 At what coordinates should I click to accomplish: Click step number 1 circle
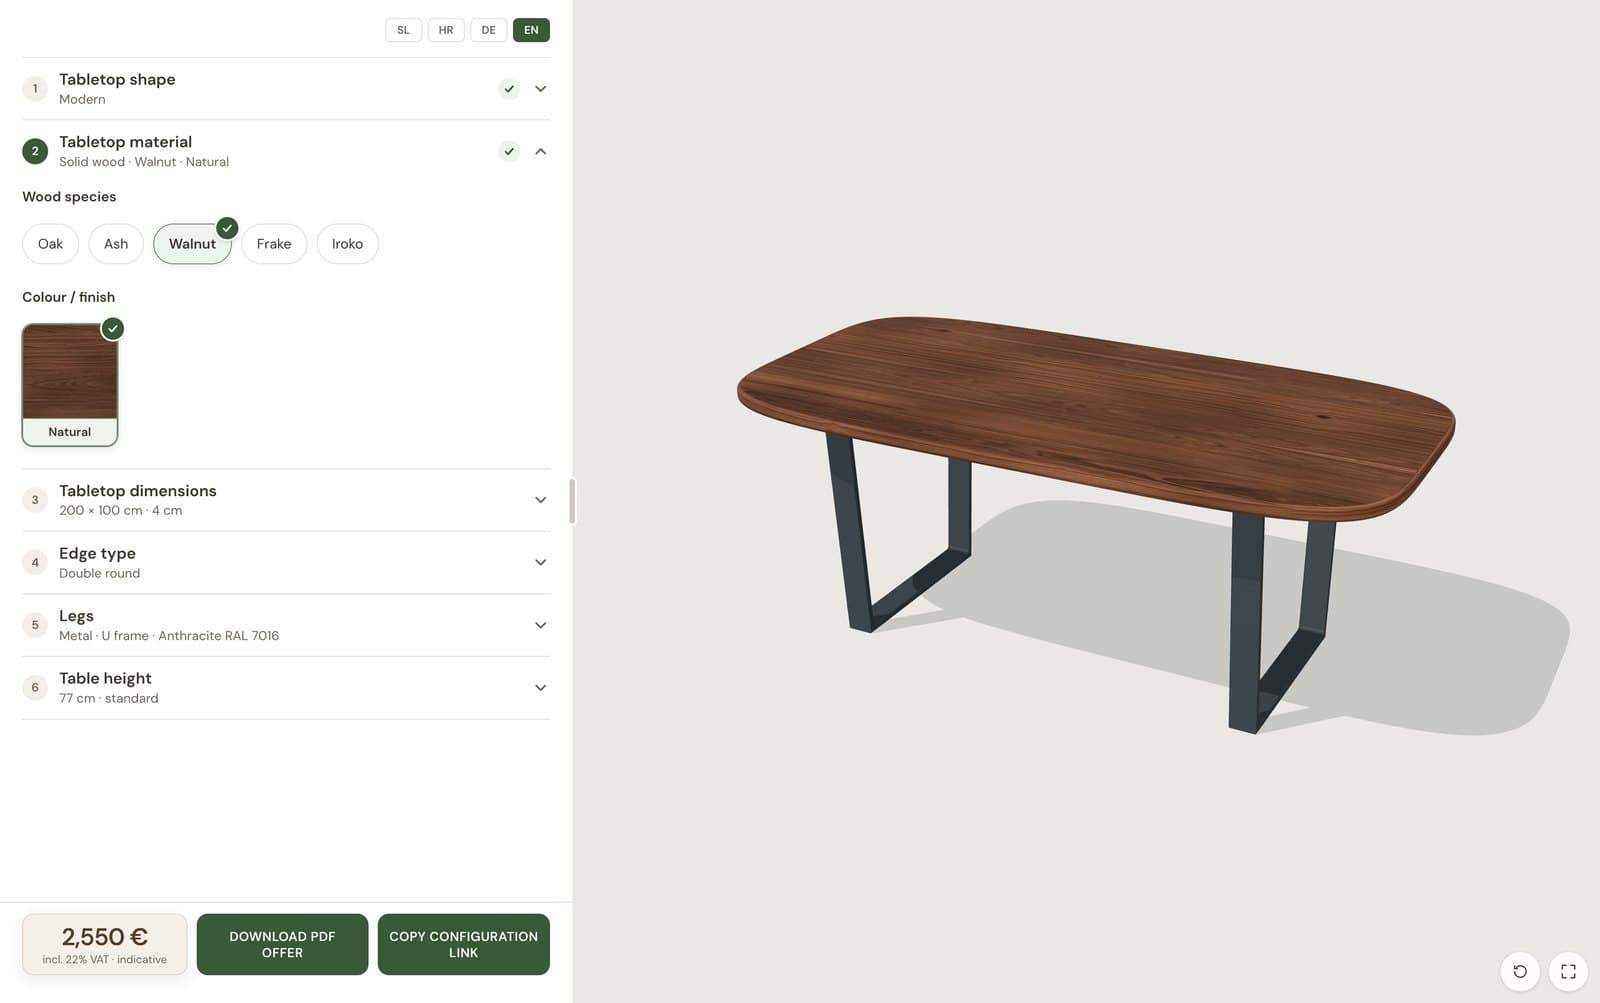pos(35,89)
